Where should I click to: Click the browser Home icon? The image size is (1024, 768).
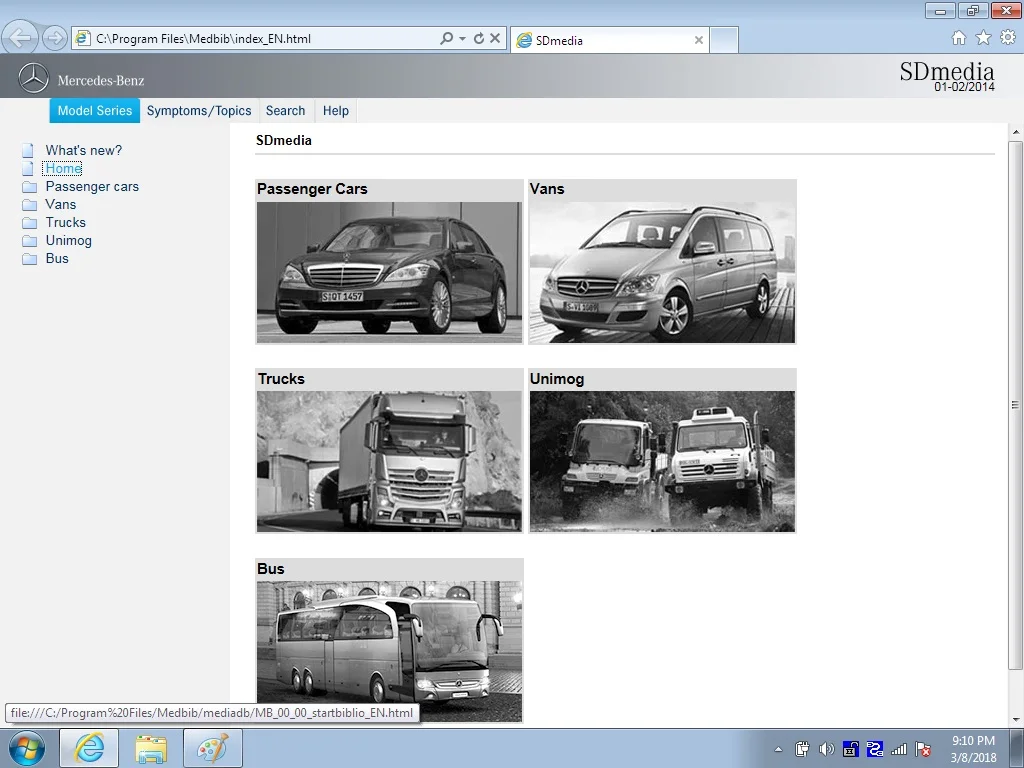(959, 38)
